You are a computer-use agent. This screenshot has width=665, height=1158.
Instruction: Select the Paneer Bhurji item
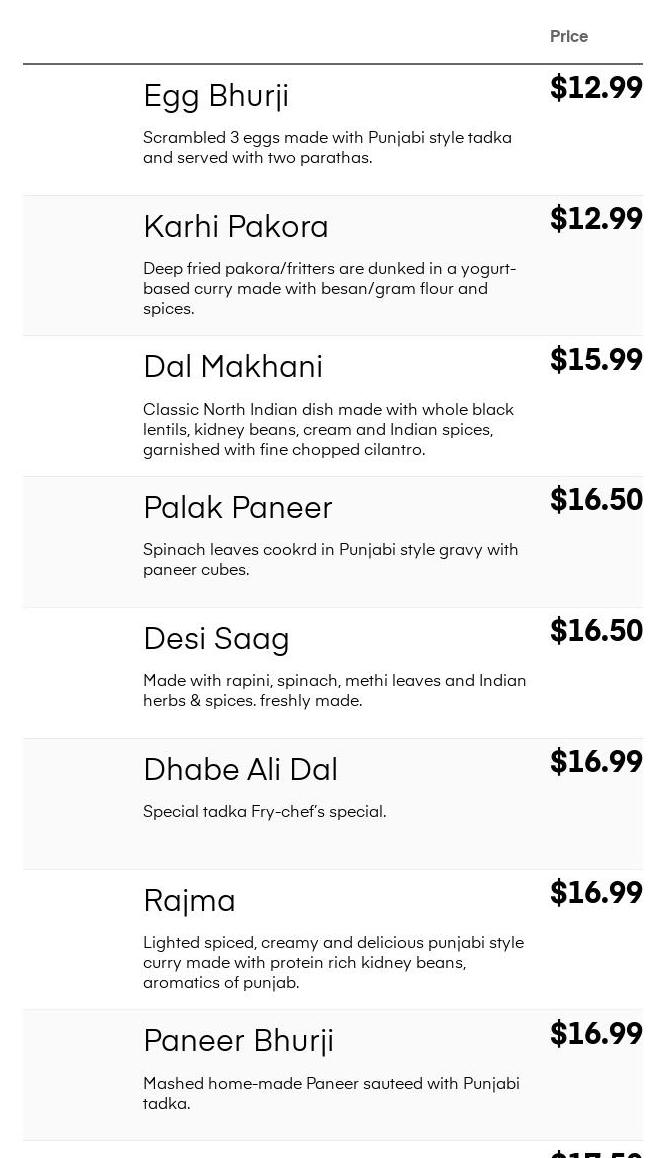(x=238, y=1041)
